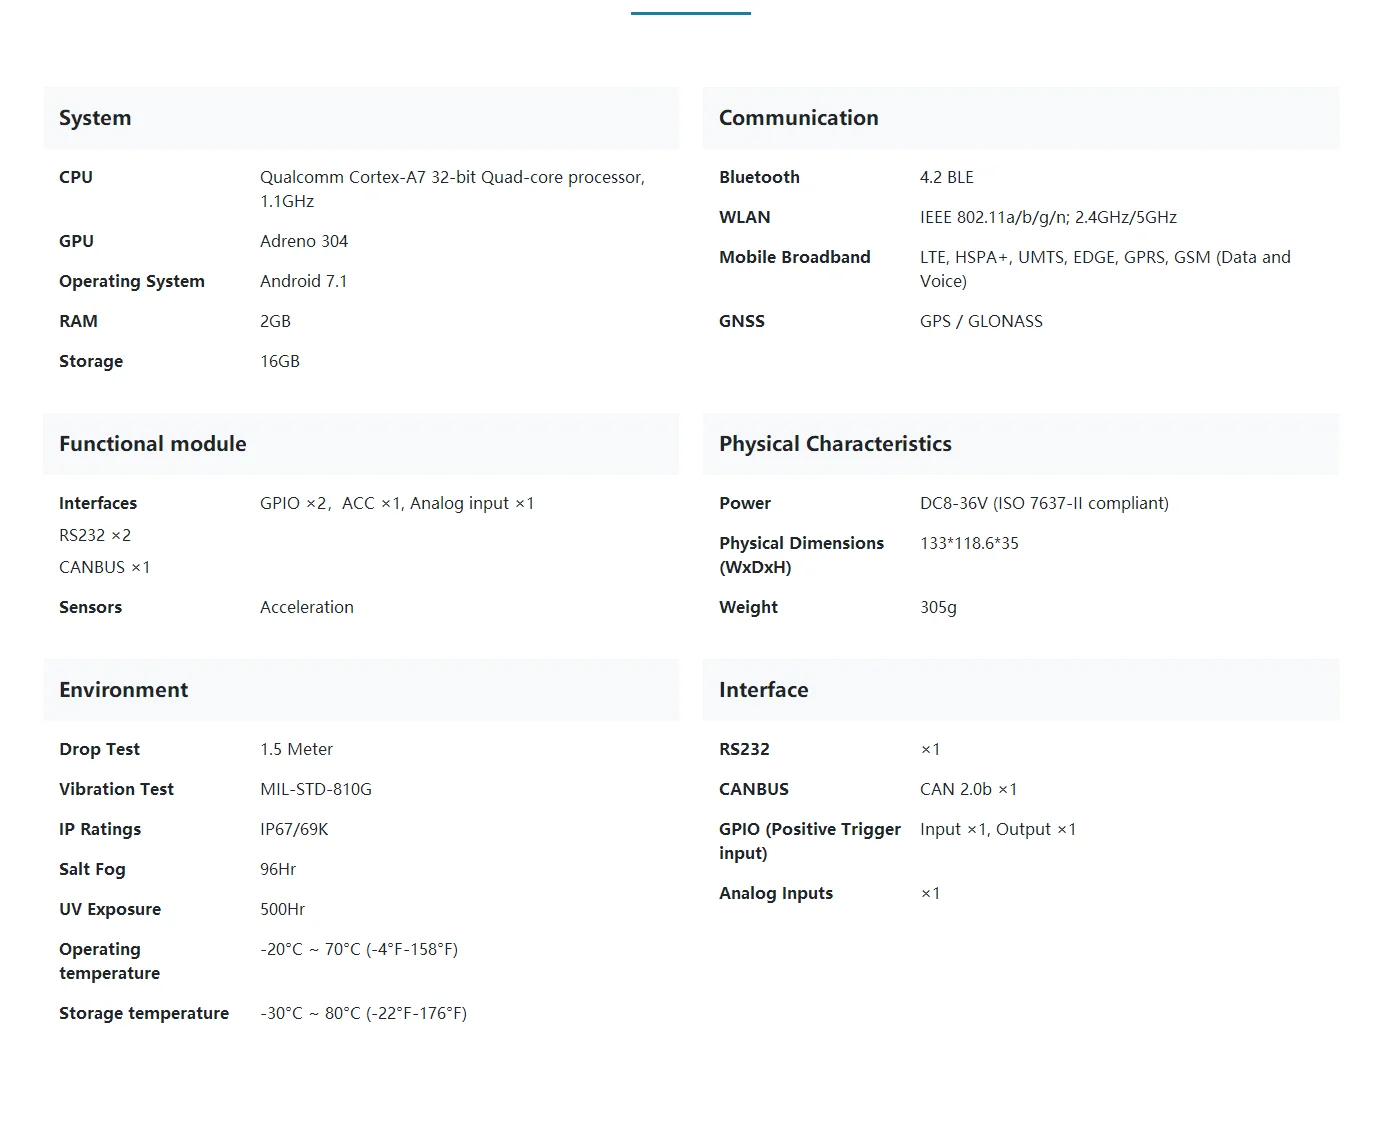
Task: Click the 'Functional module' section heading
Action: tap(153, 444)
